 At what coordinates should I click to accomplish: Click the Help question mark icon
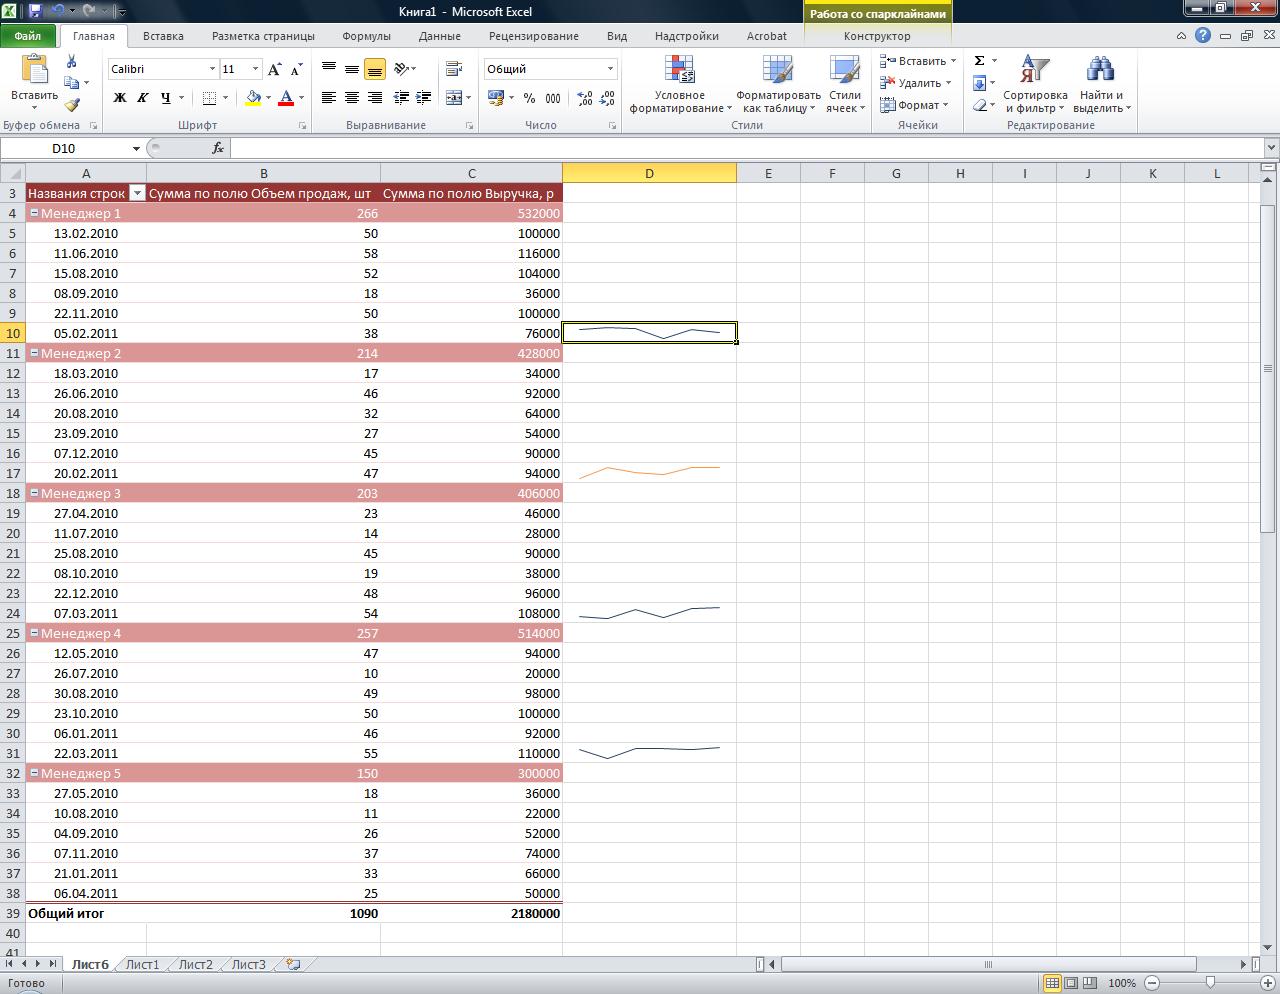tap(1203, 35)
